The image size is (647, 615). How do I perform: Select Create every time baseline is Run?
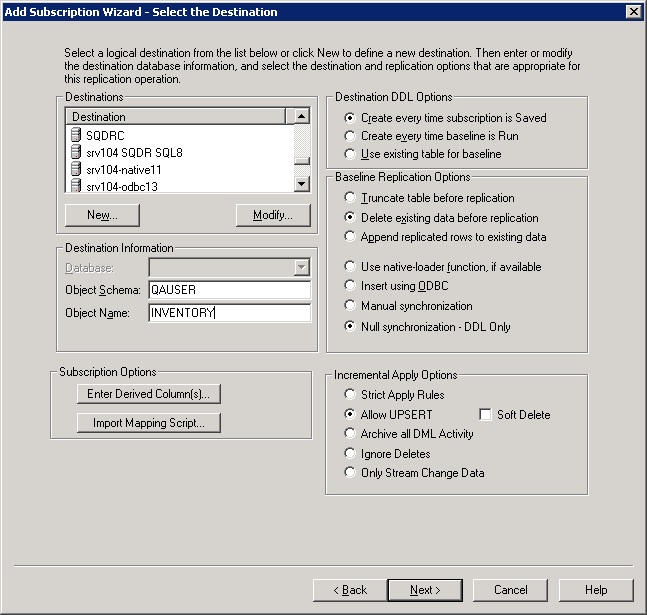coord(350,136)
